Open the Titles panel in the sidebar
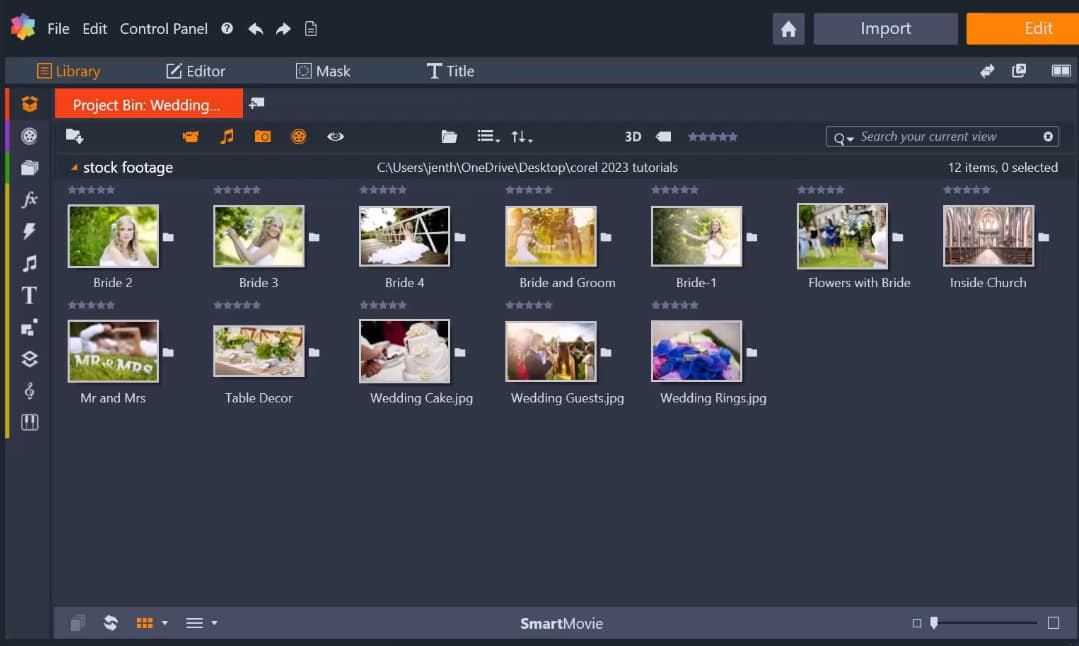1079x646 pixels. [29, 295]
